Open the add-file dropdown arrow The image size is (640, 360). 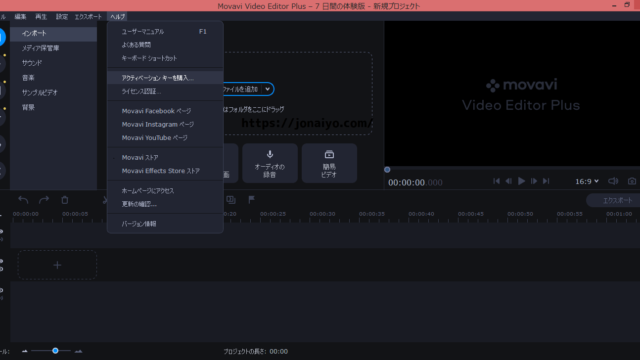click(267, 89)
